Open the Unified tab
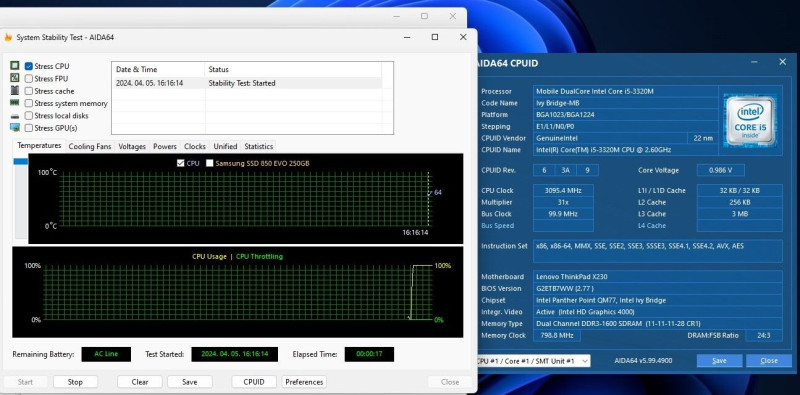This screenshot has width=800, height=395. pyautogui.click(x=225, y=146)
